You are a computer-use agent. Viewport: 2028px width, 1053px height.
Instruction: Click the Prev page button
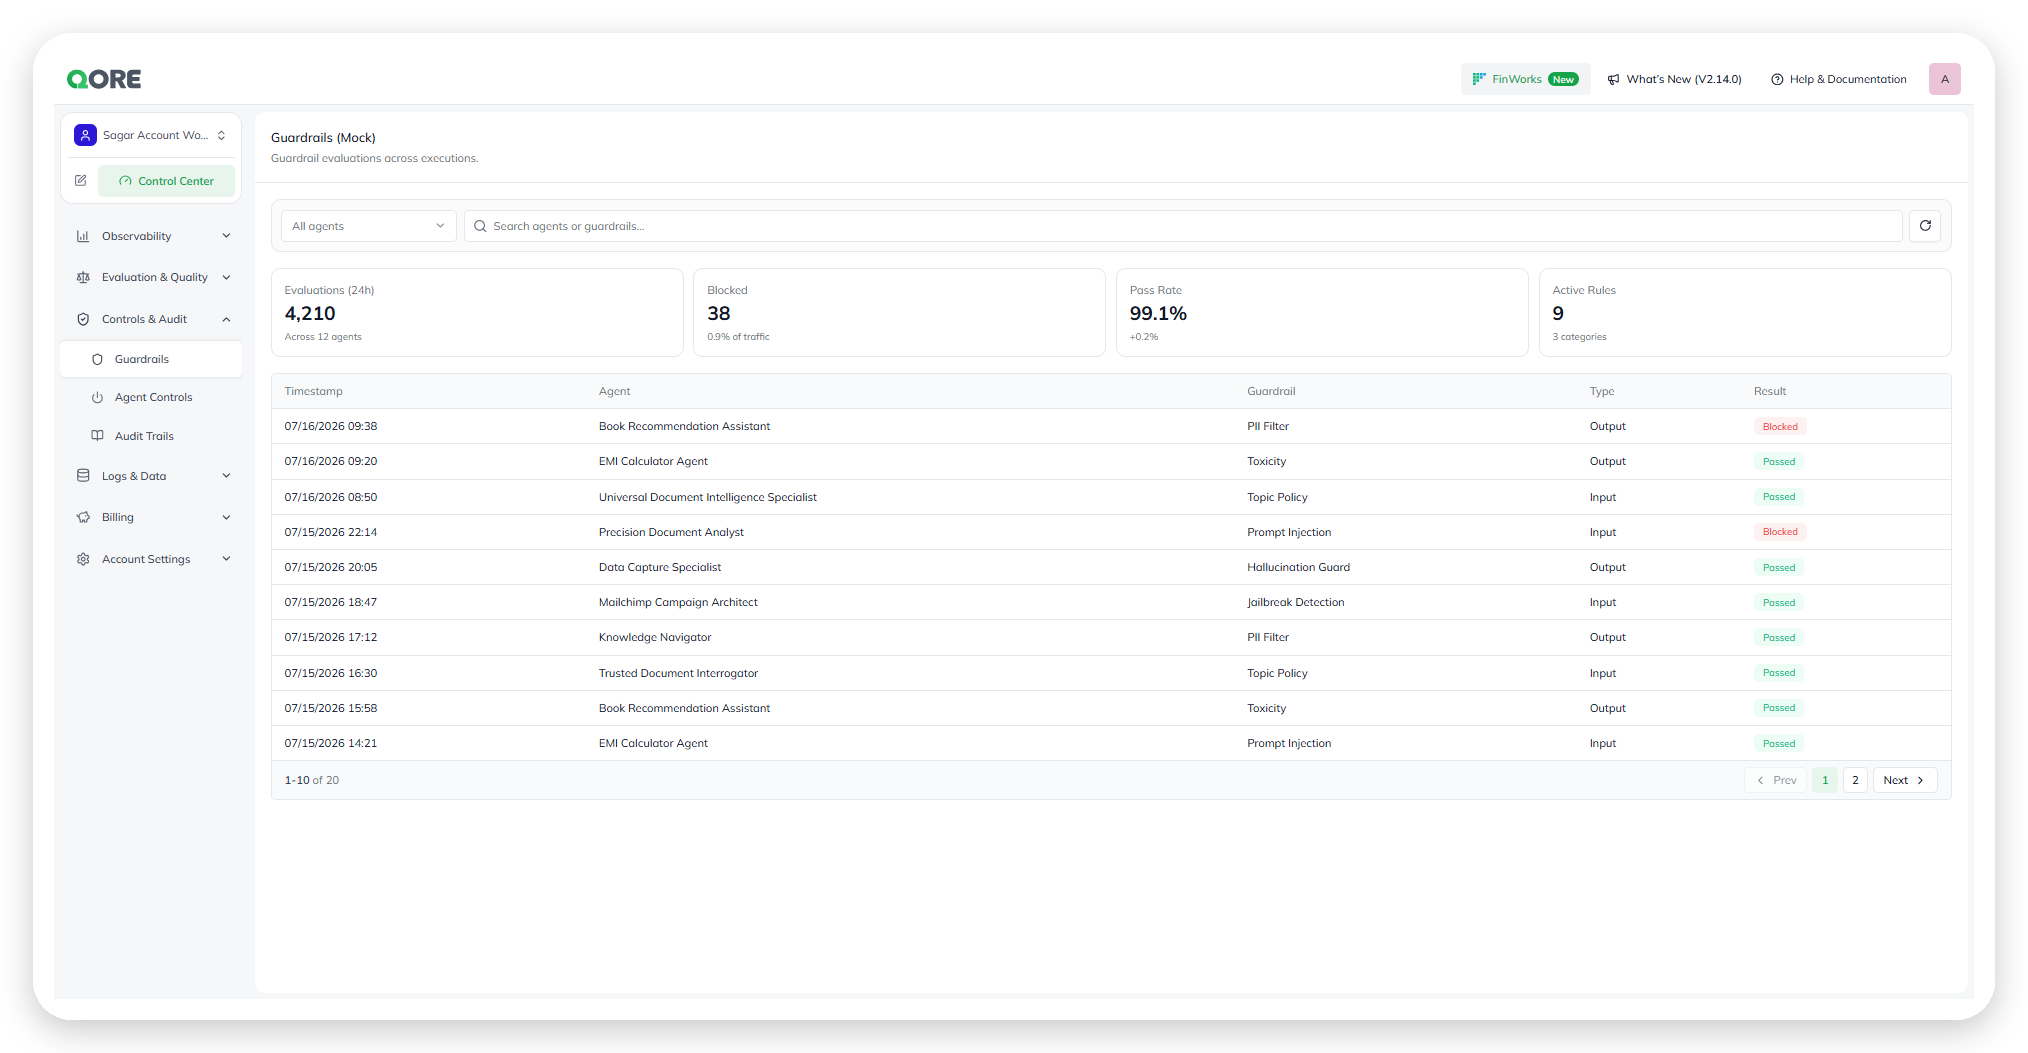coord(1776,780)
